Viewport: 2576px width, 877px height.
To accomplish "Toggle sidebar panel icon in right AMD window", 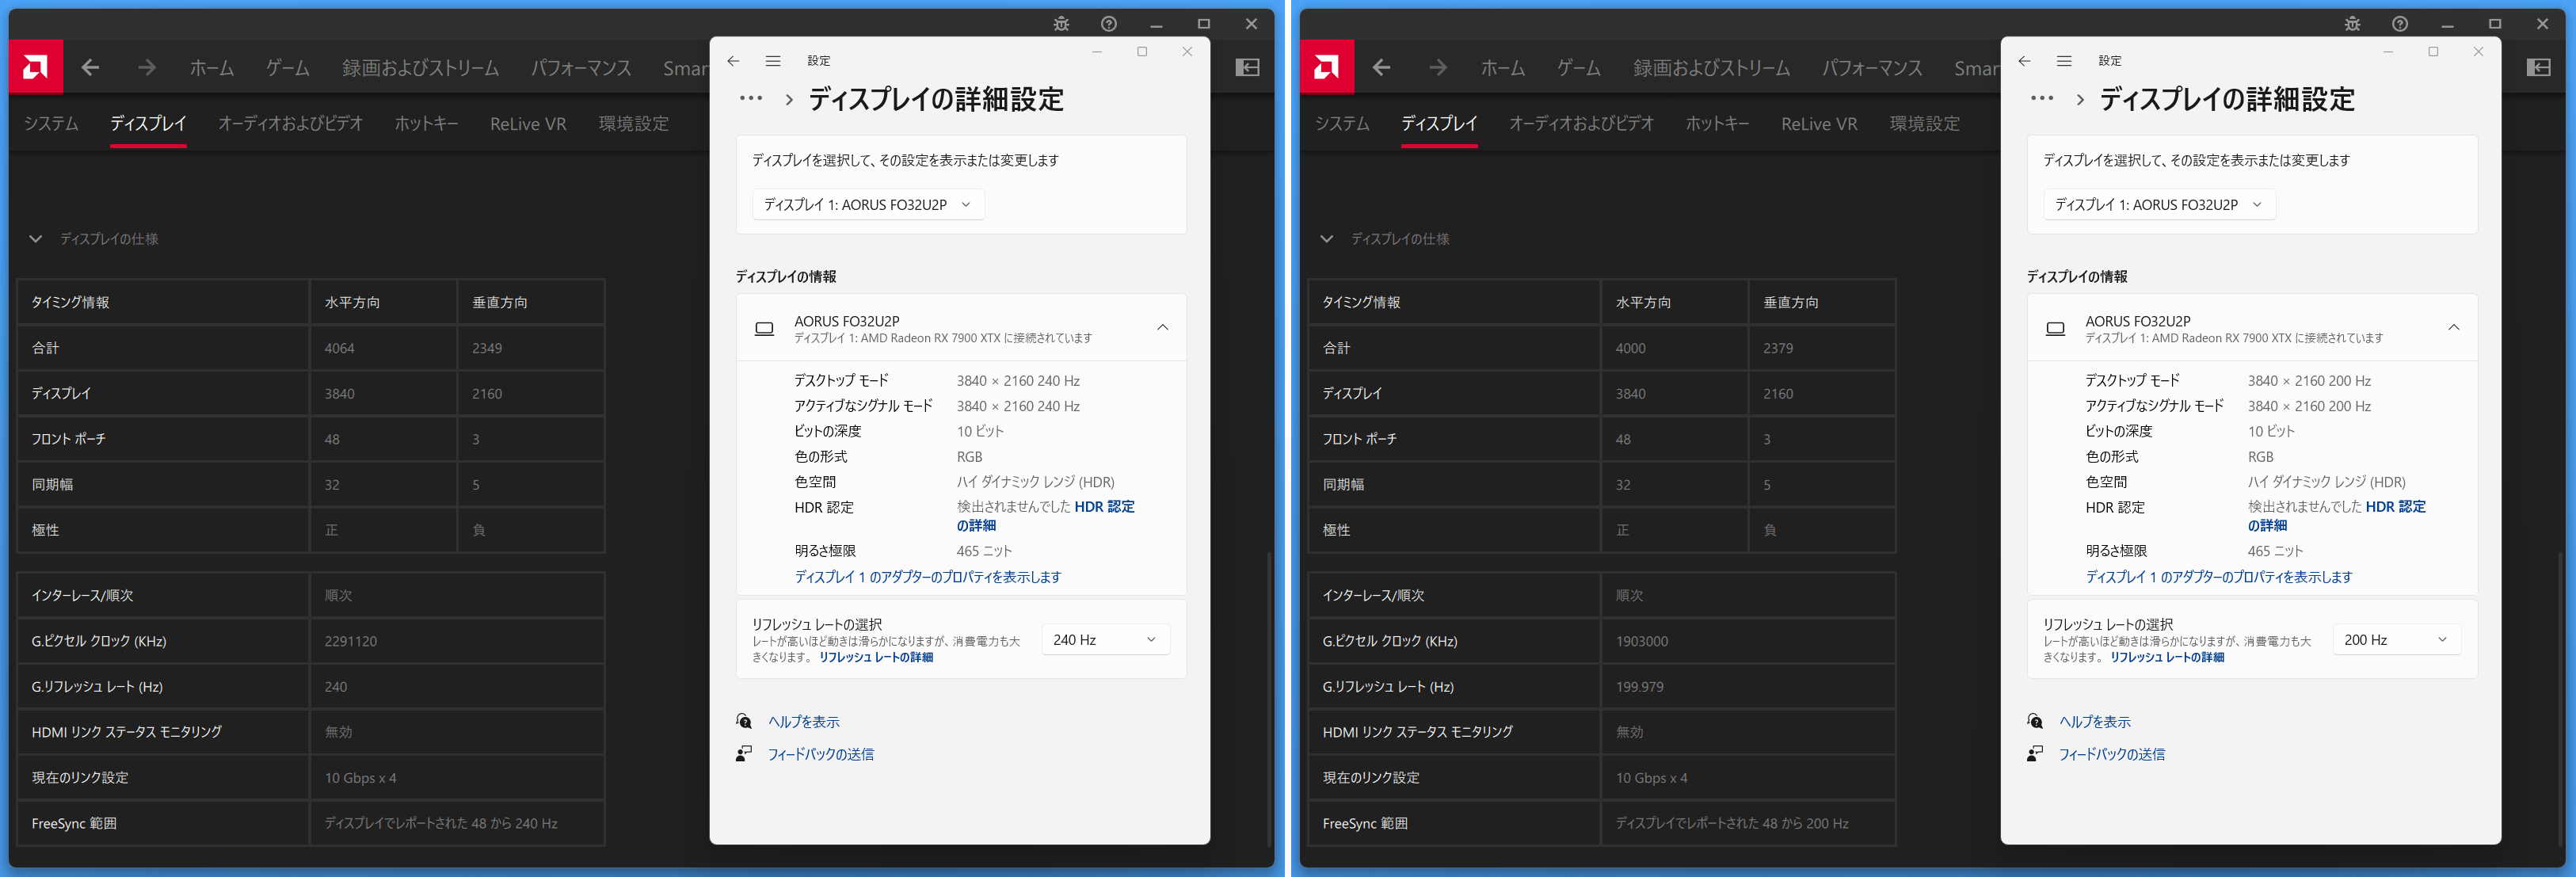I will click(2538, 67).
